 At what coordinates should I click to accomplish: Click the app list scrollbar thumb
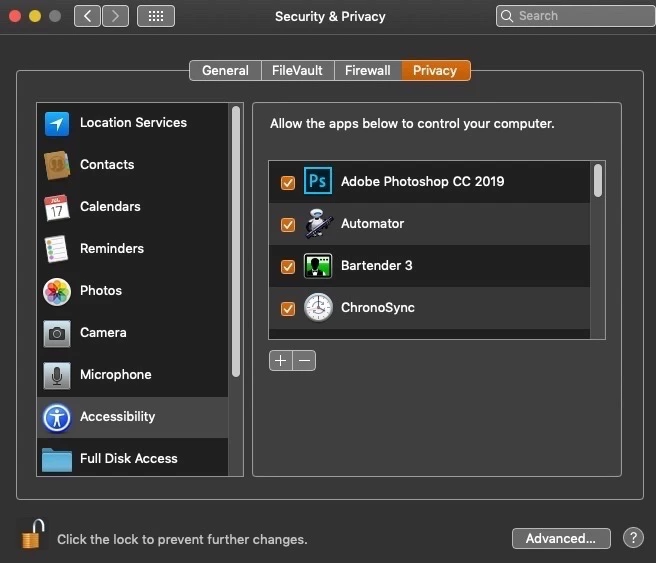pyautogui.click(x=598, y=180)
